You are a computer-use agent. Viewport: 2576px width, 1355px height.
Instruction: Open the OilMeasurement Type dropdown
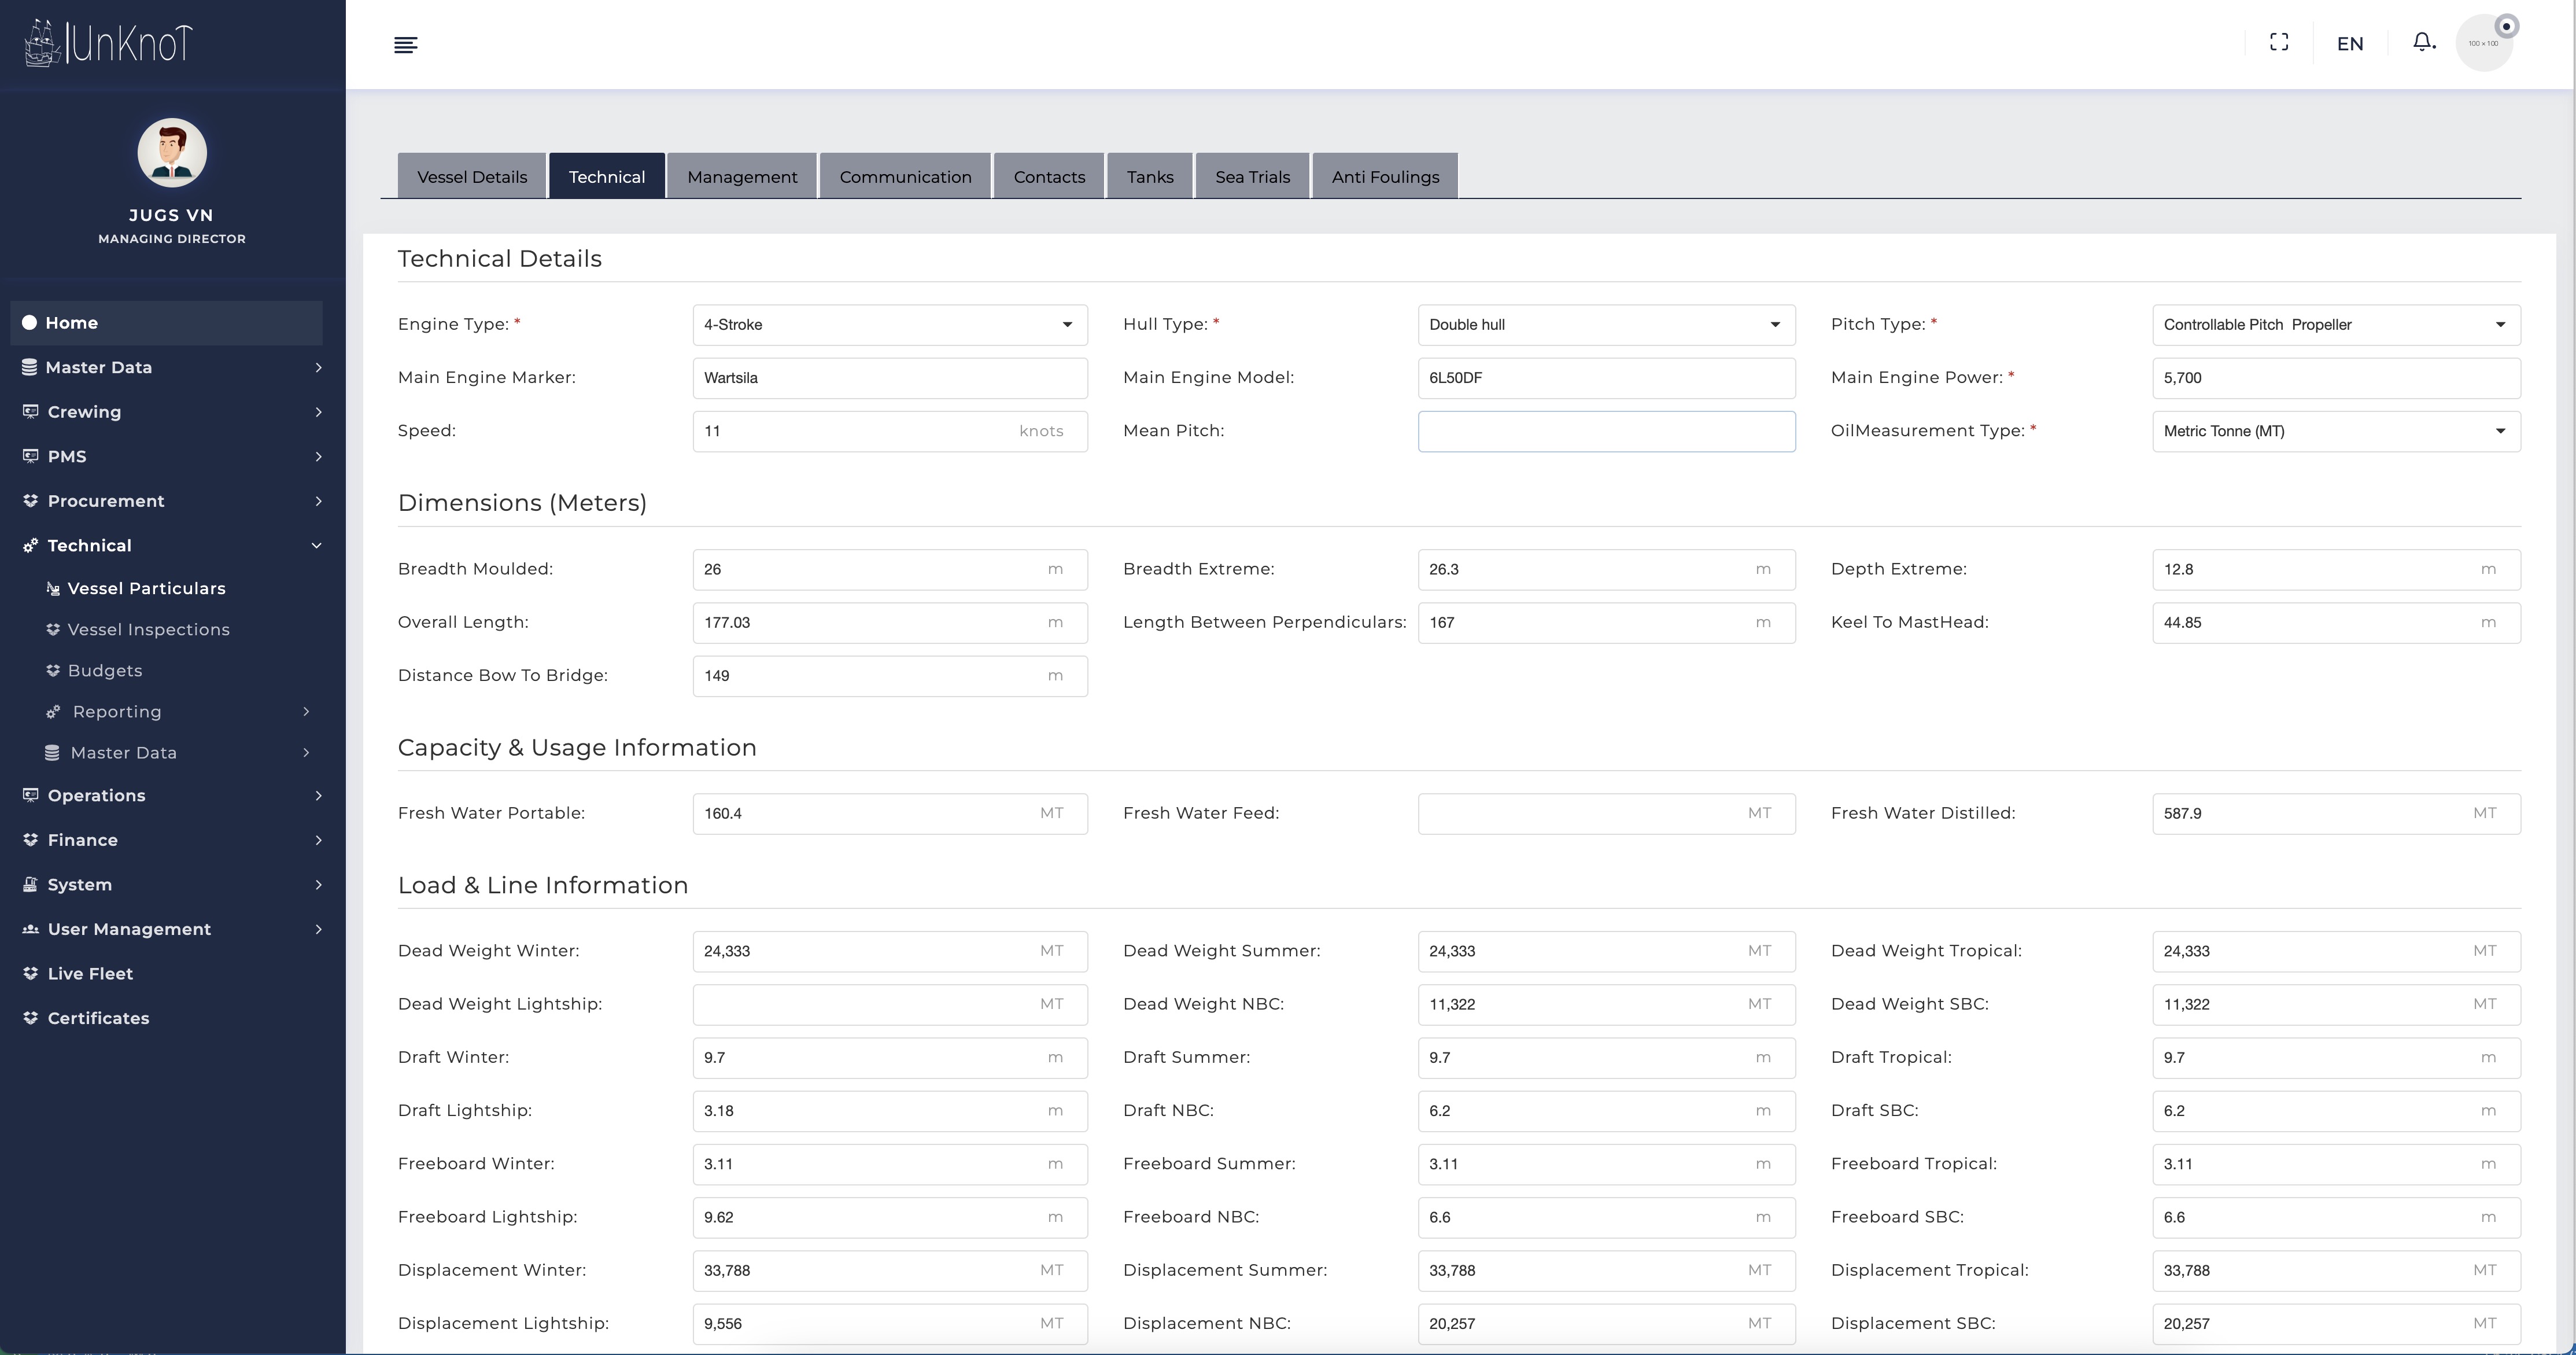pyautogui.click(x=2335, y=431)
